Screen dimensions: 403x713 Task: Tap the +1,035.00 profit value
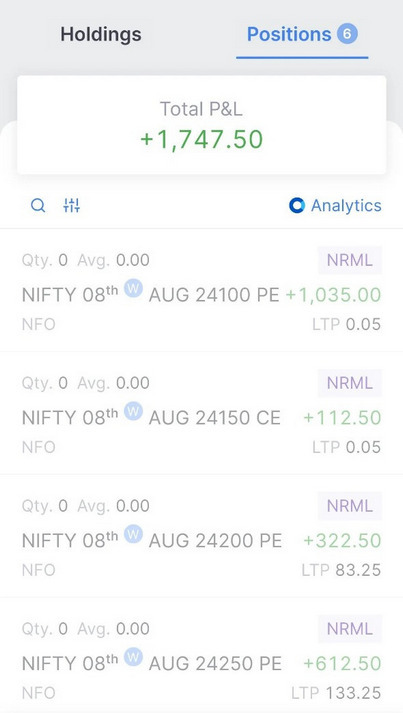click(333, 295)
